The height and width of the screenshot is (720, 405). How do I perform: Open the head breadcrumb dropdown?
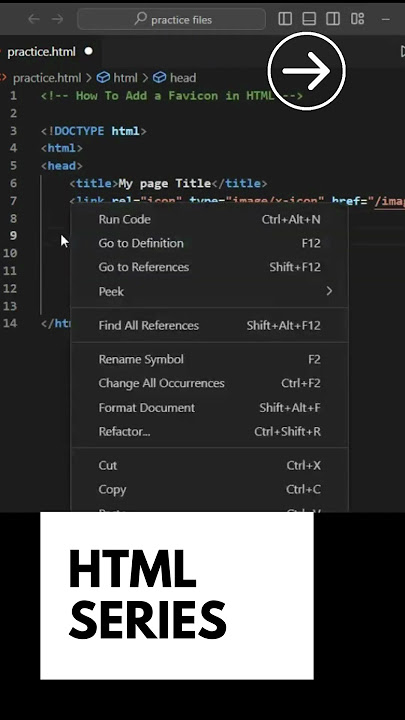(183, 78)
